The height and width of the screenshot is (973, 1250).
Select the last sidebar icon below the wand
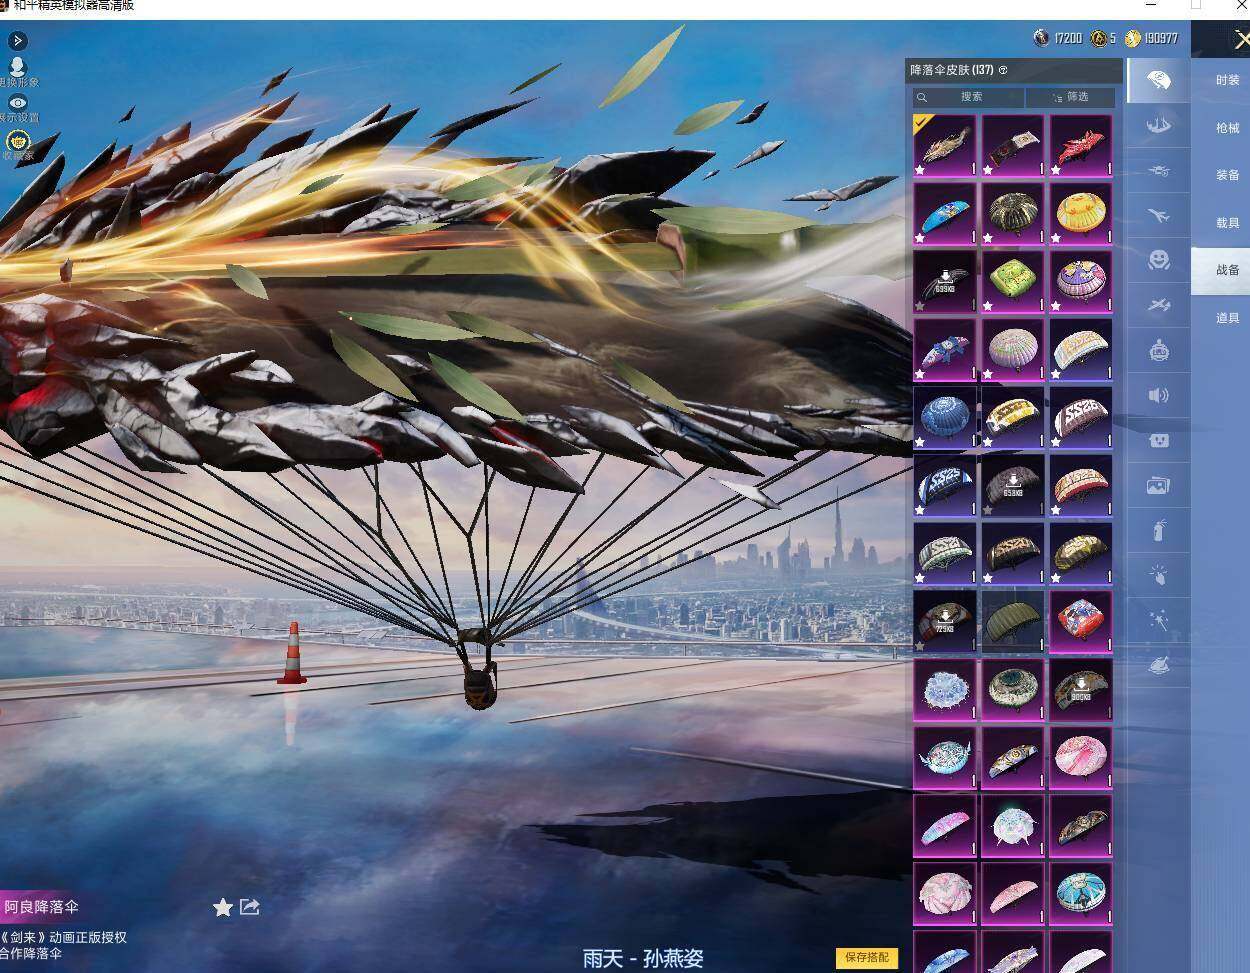(1159, 665)
